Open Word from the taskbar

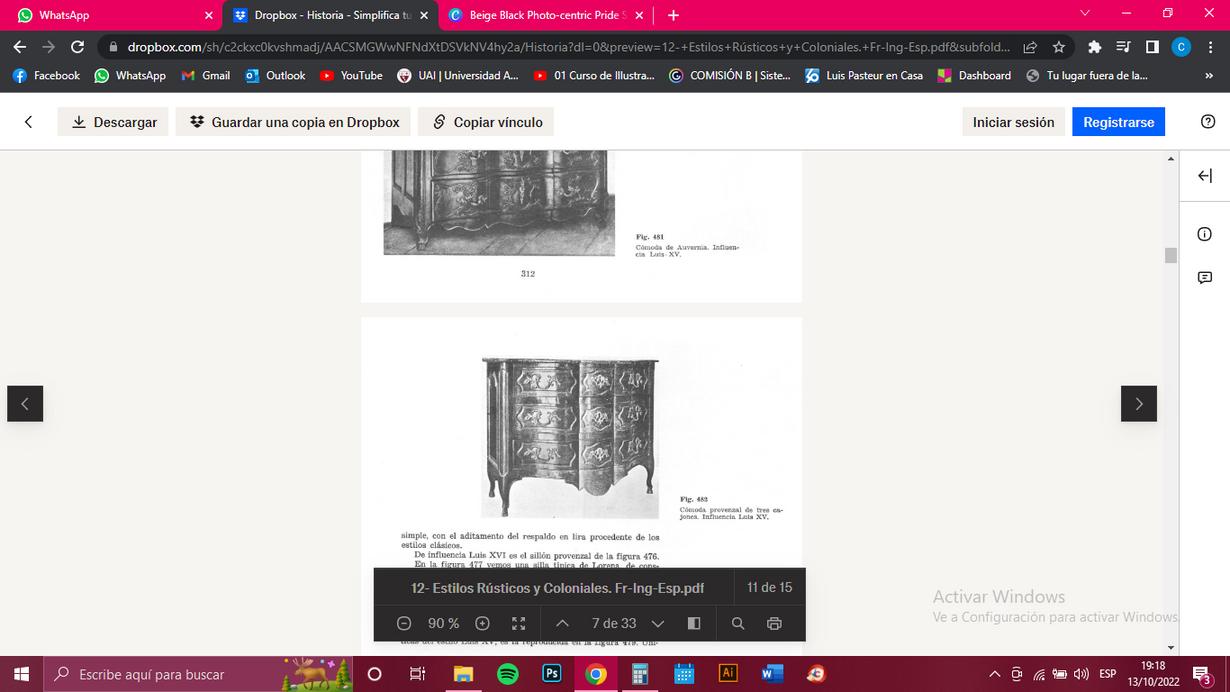[772, 674]
